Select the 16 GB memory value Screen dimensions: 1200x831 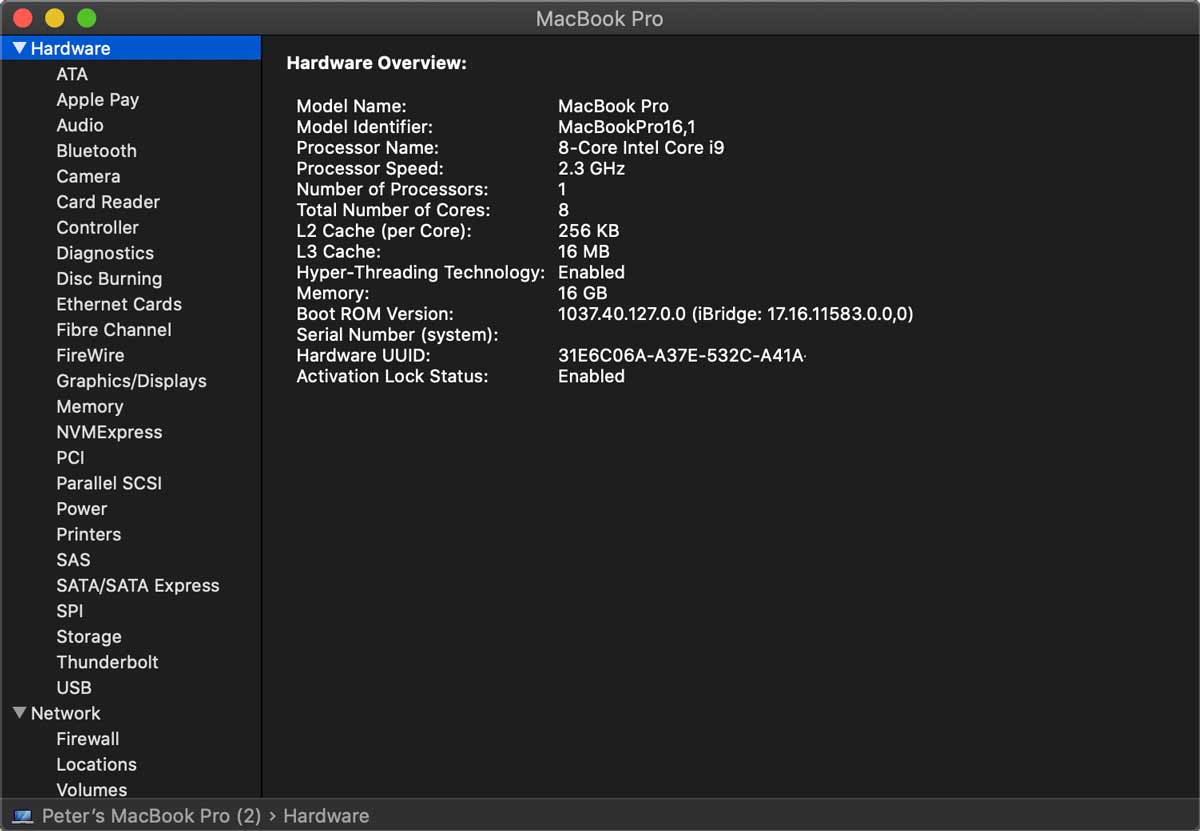point(582,293)
